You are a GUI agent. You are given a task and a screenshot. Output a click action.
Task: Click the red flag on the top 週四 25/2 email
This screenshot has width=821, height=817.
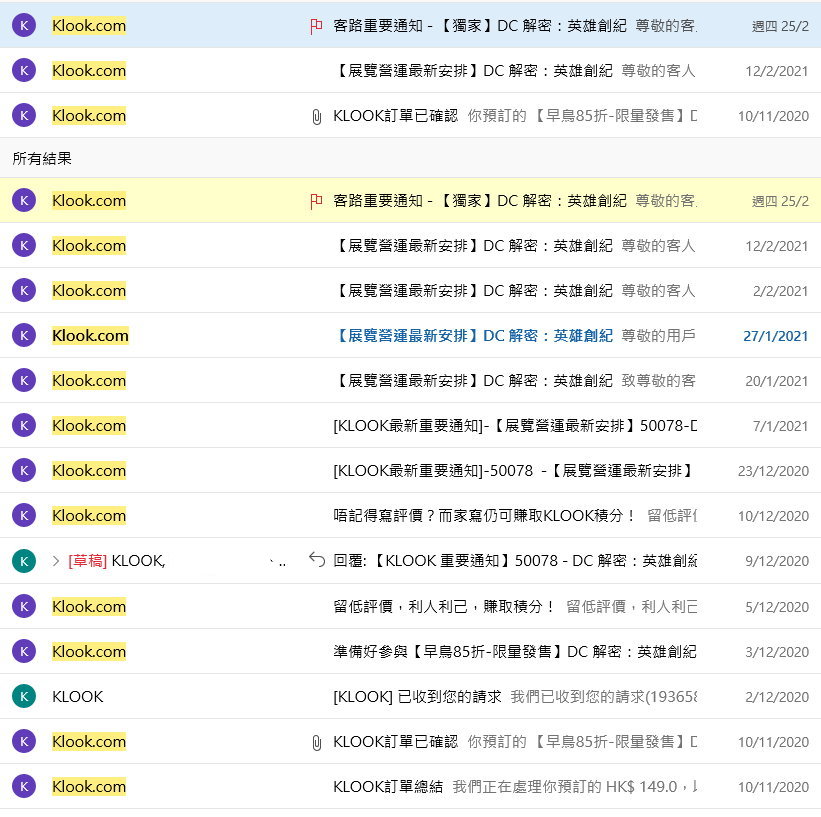coord(316,27)
